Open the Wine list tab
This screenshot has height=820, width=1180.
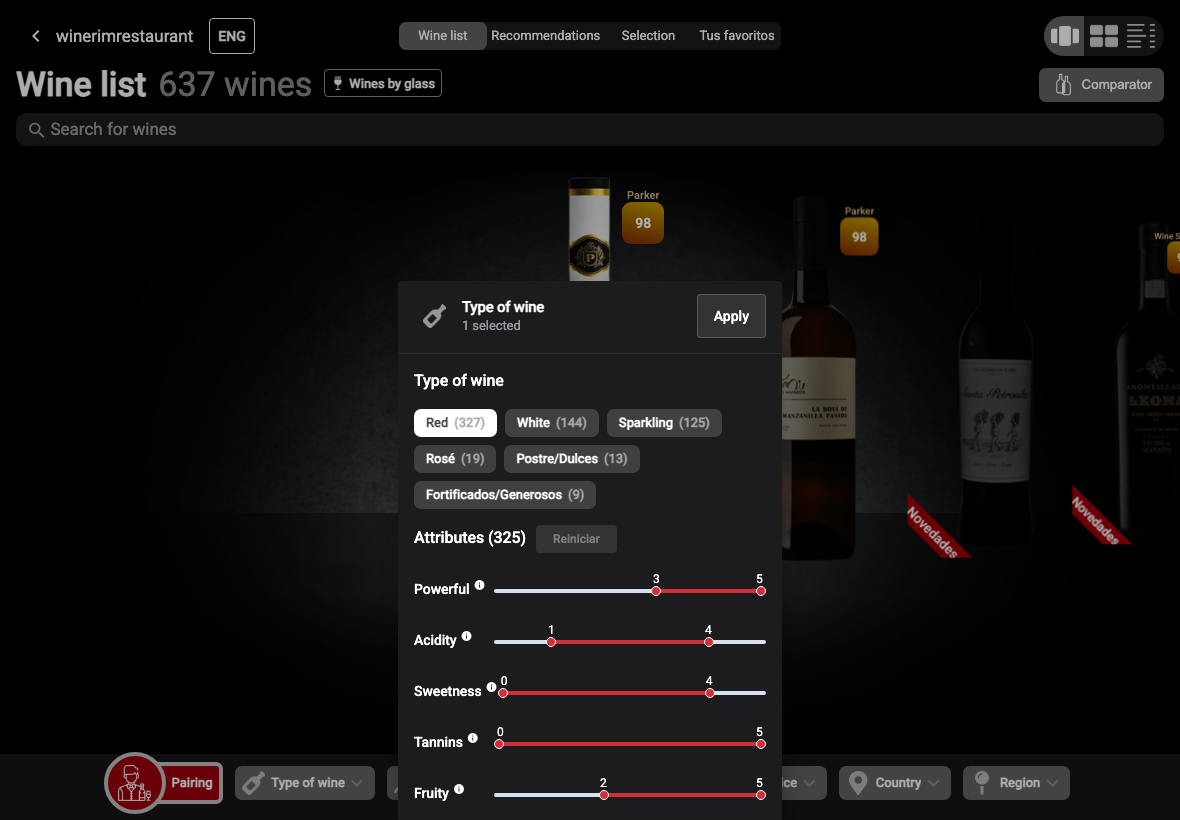click(x=442, y=36)
